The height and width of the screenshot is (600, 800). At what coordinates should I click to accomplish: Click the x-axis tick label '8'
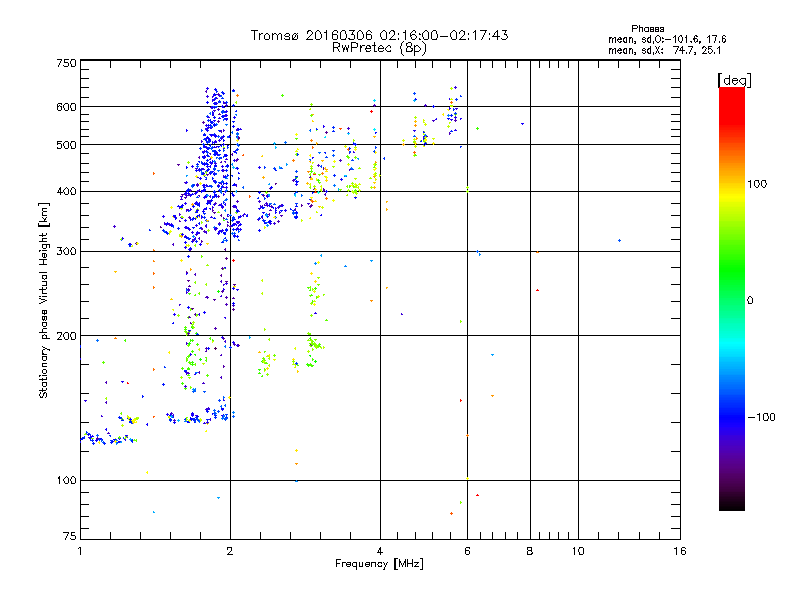[530, 551]
